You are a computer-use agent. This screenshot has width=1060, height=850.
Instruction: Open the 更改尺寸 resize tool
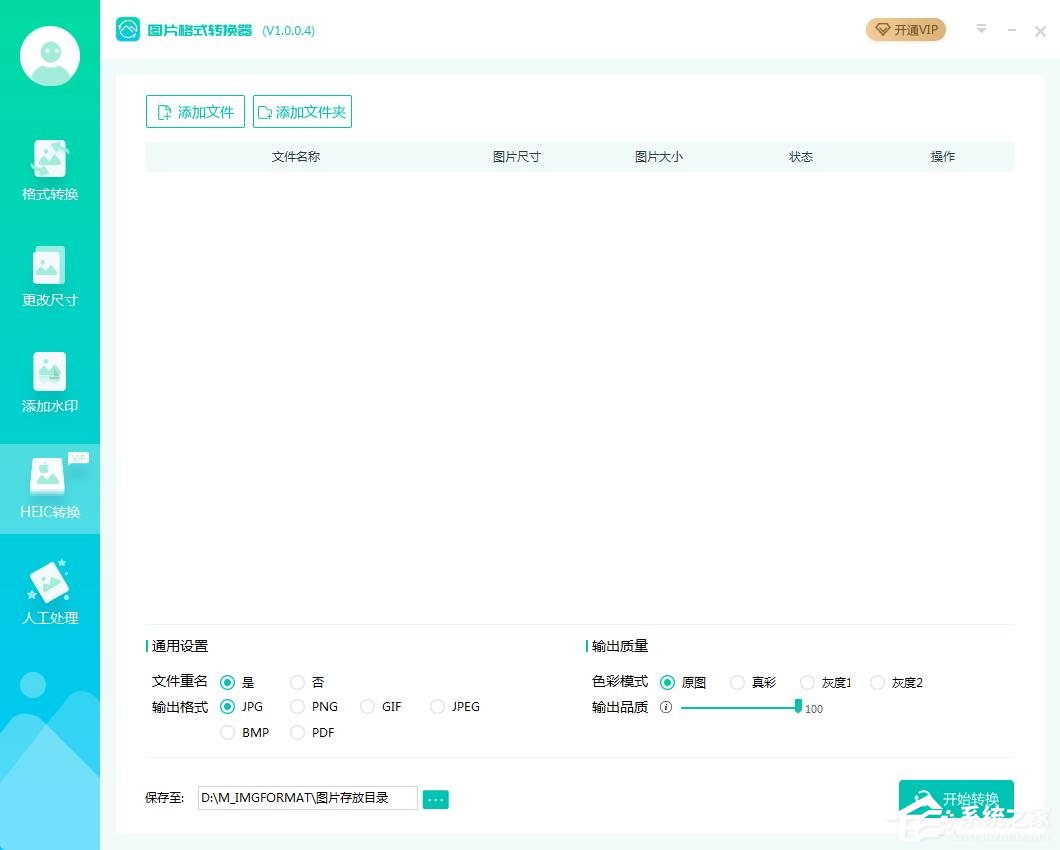click(x=49, y=275)
